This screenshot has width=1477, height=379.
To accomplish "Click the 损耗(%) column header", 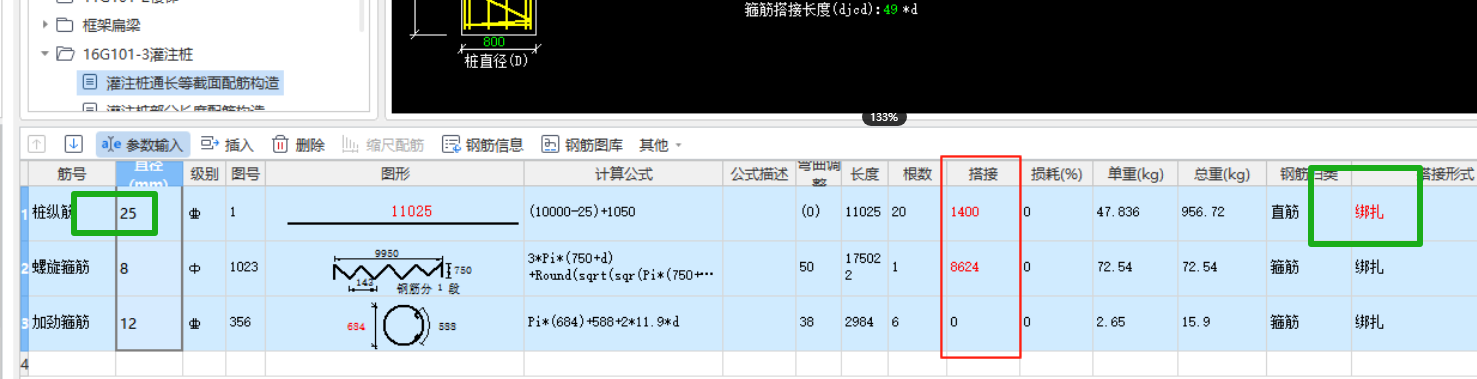I will [1057, 173].
